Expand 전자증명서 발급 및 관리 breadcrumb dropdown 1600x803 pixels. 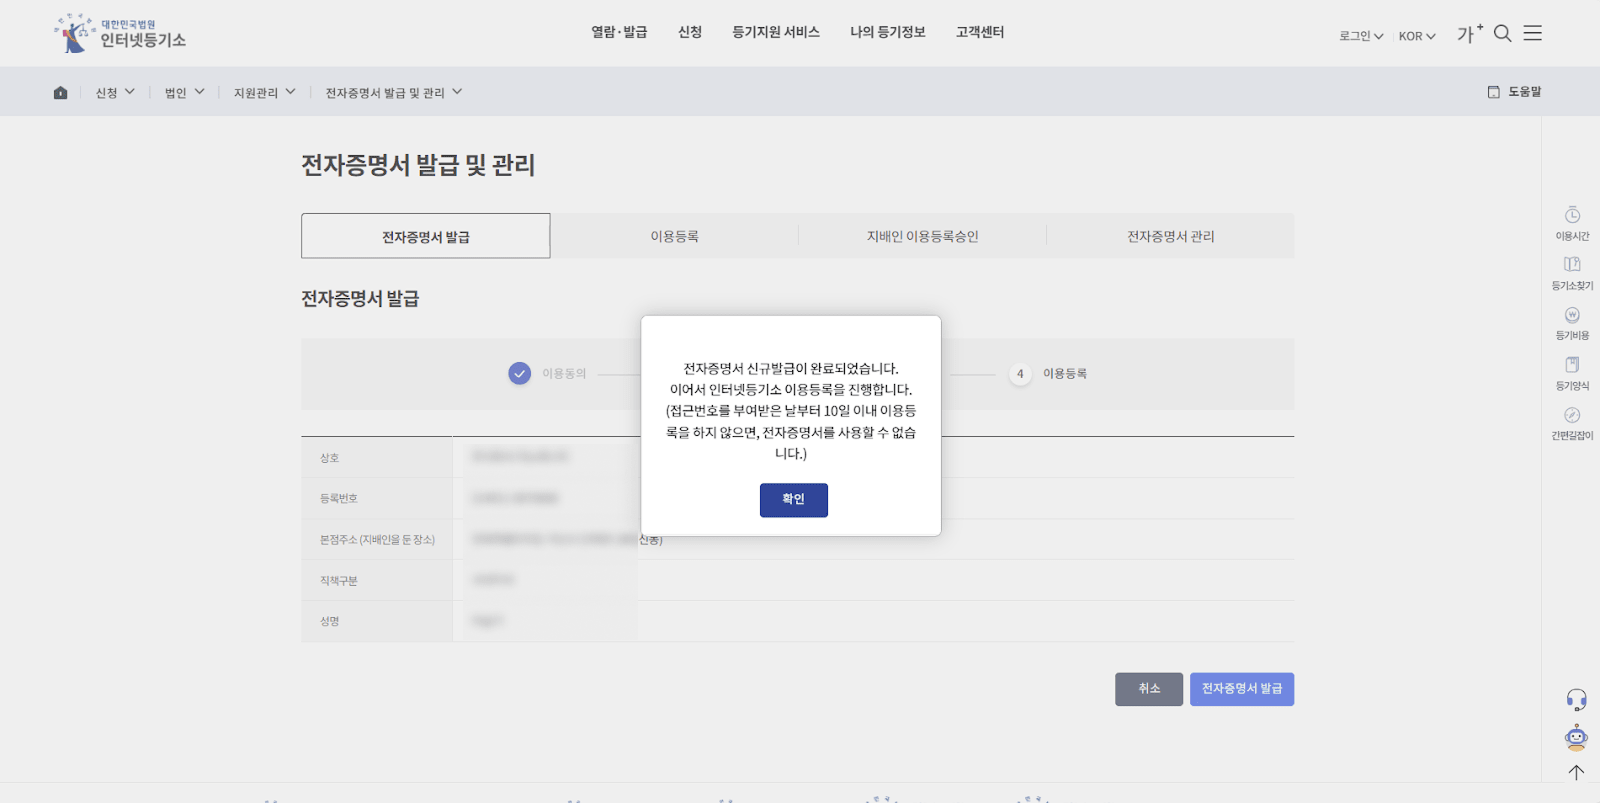tap(394, 92)
